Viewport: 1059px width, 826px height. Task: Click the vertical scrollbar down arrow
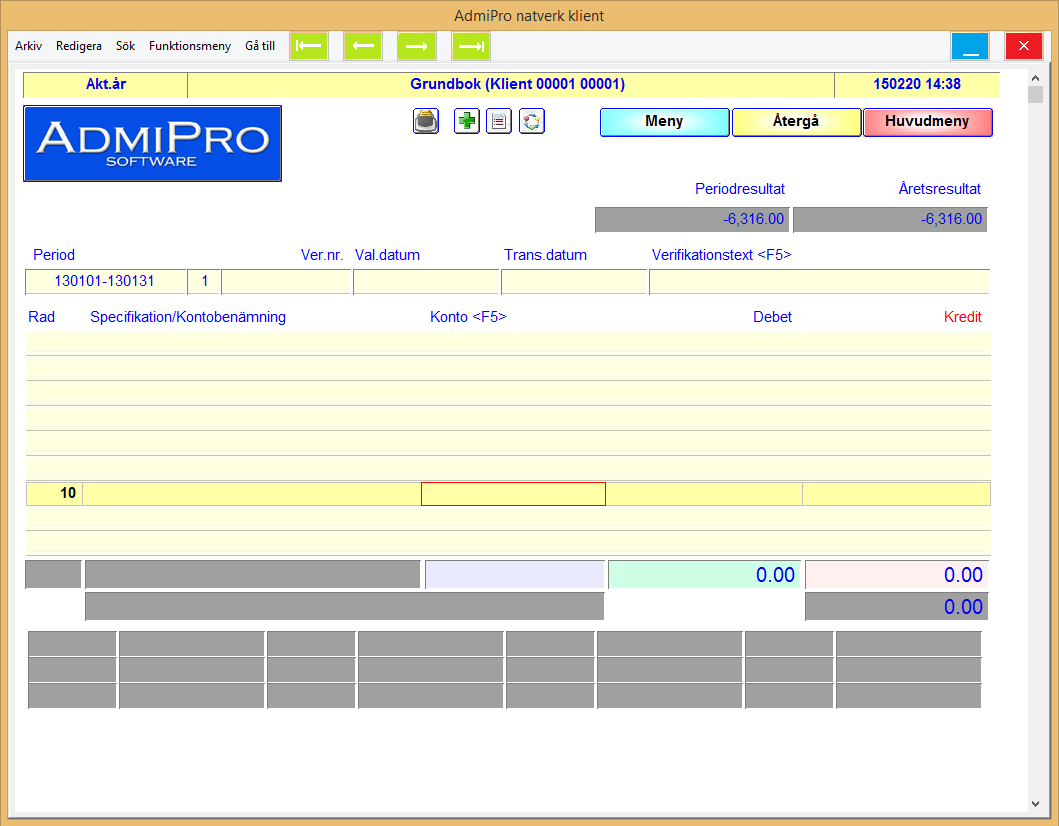coord(1035,803)
